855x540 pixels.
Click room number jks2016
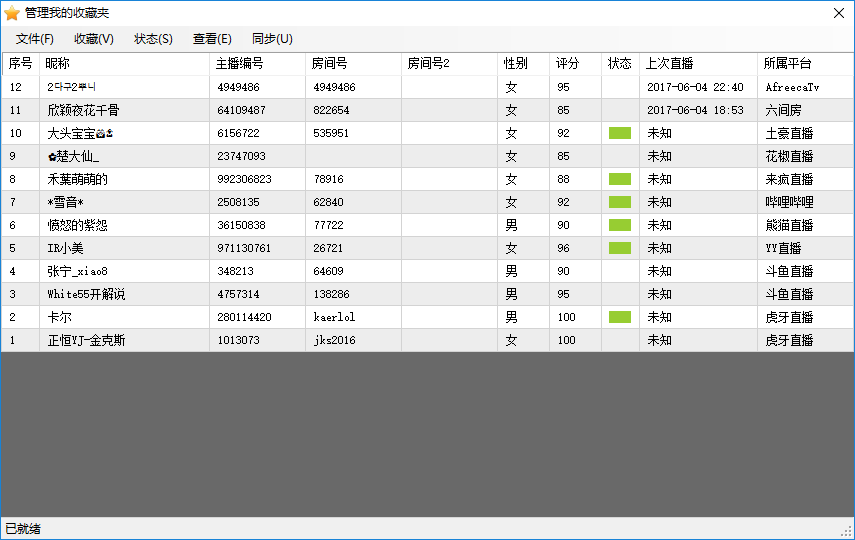(334, 340)
